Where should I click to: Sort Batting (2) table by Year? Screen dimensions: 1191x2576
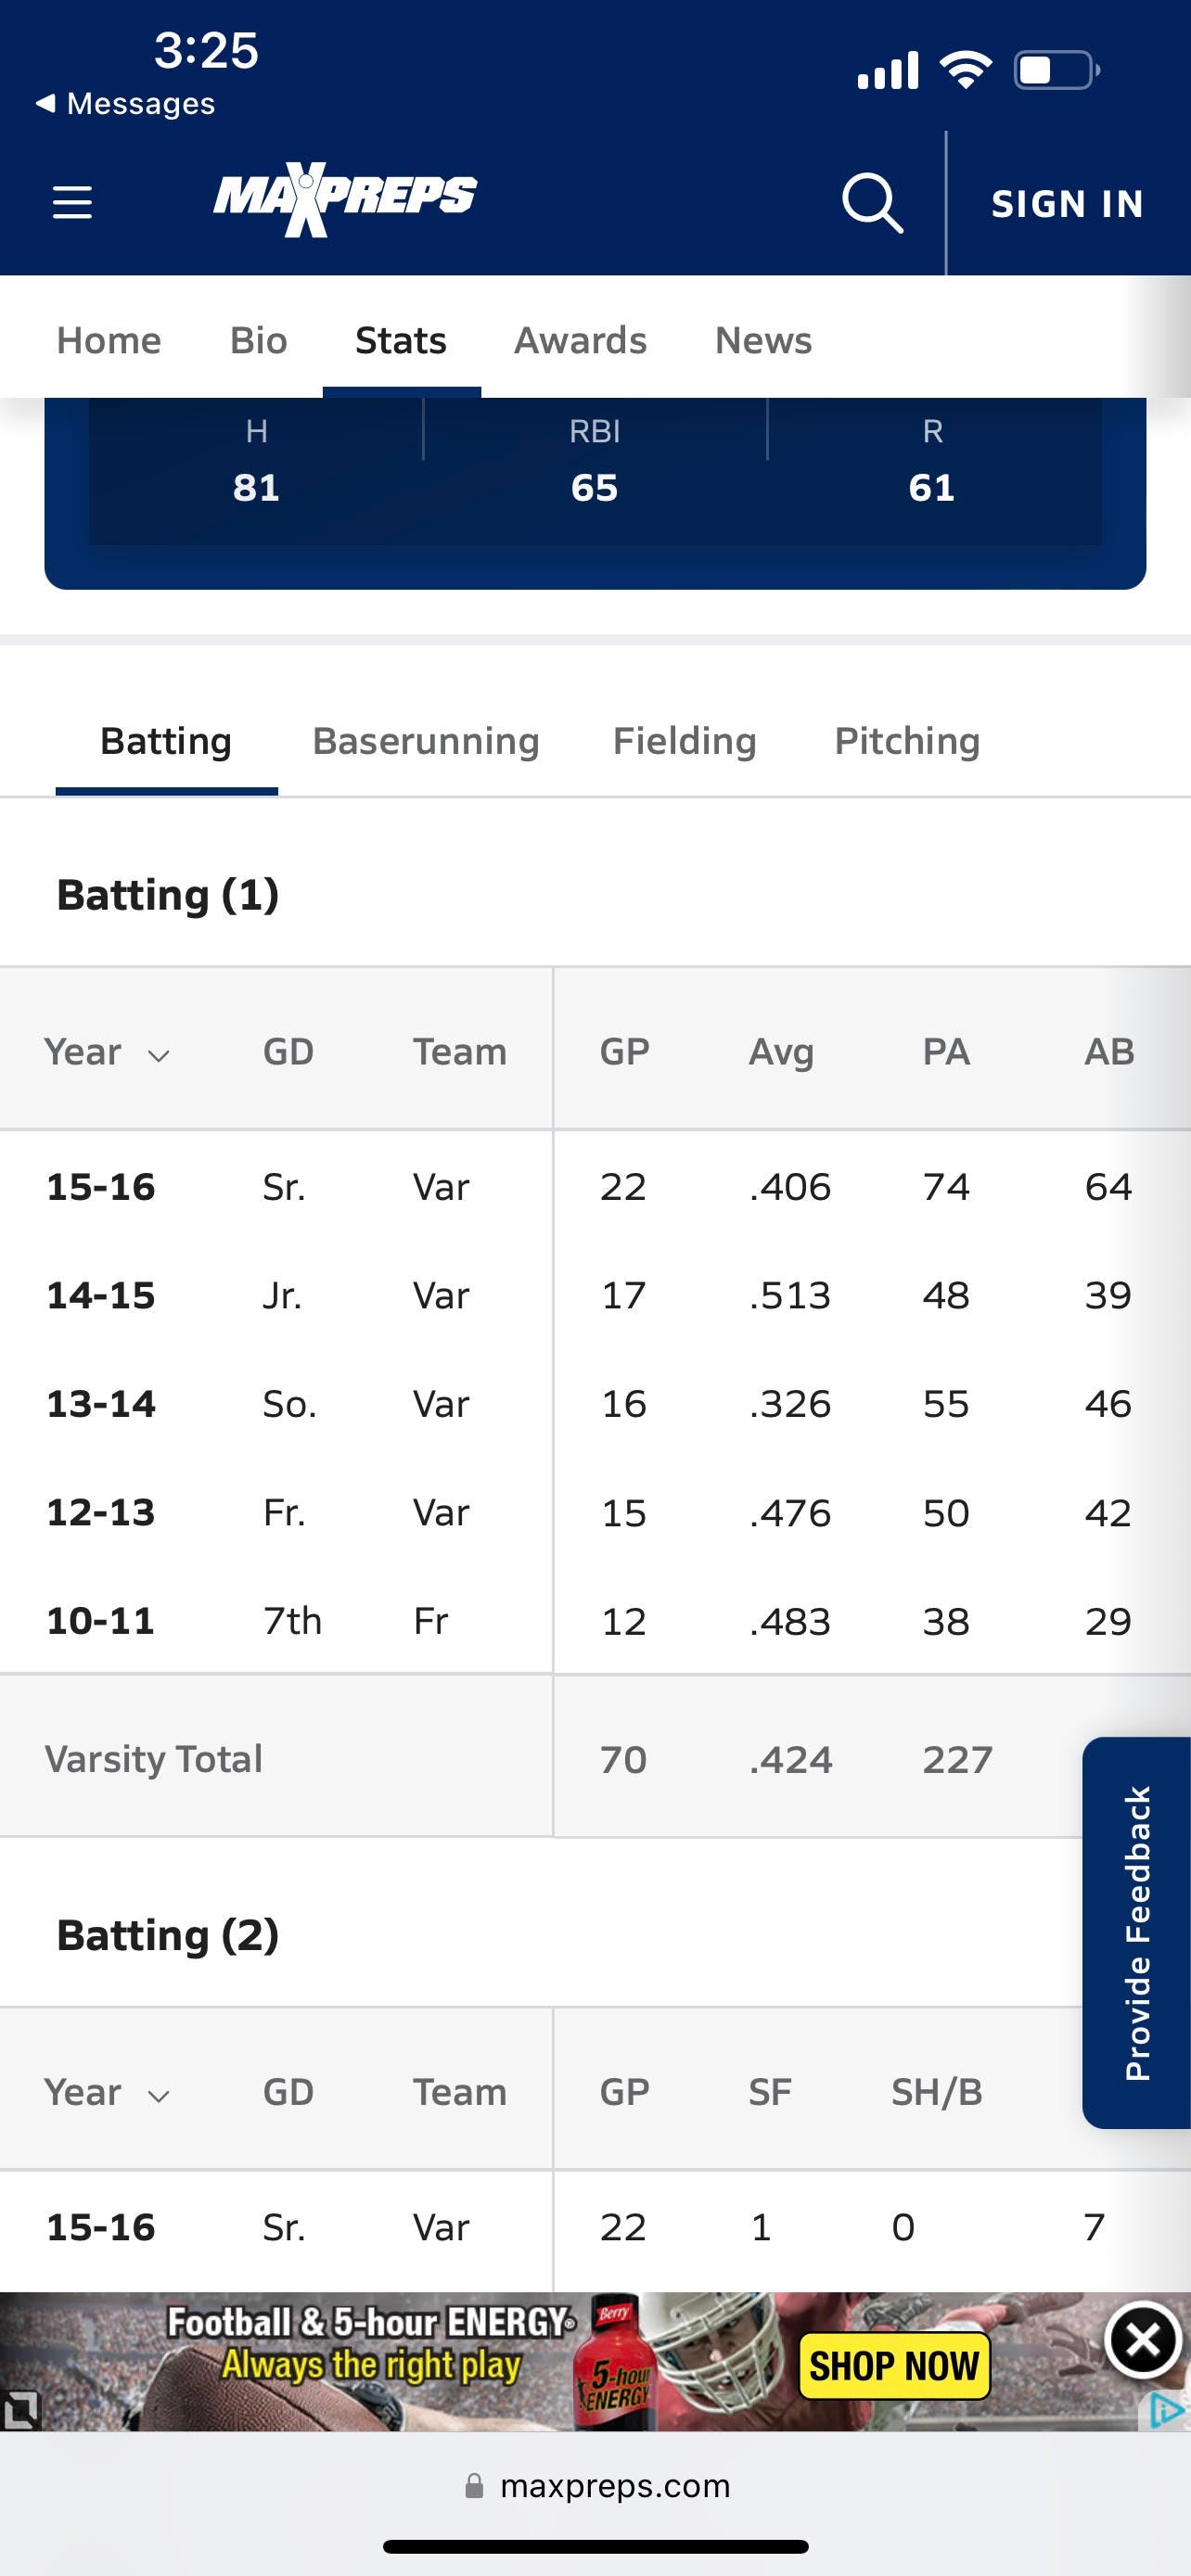[x=106, y=2092]
